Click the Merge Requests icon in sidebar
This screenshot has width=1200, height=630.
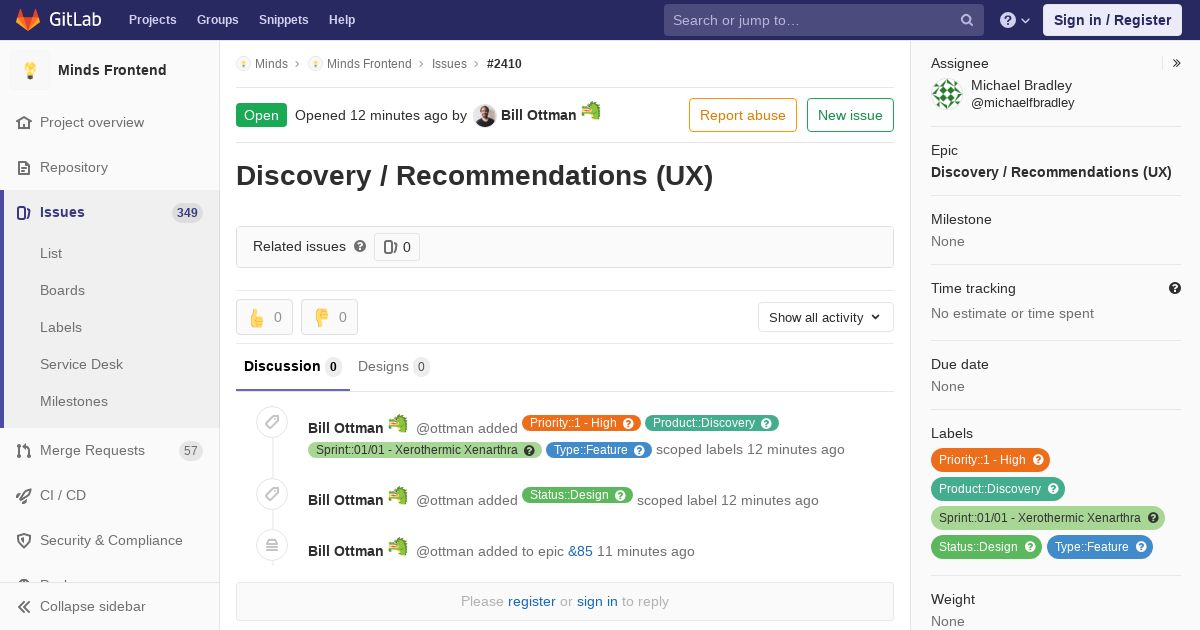(x=24, y=450)
